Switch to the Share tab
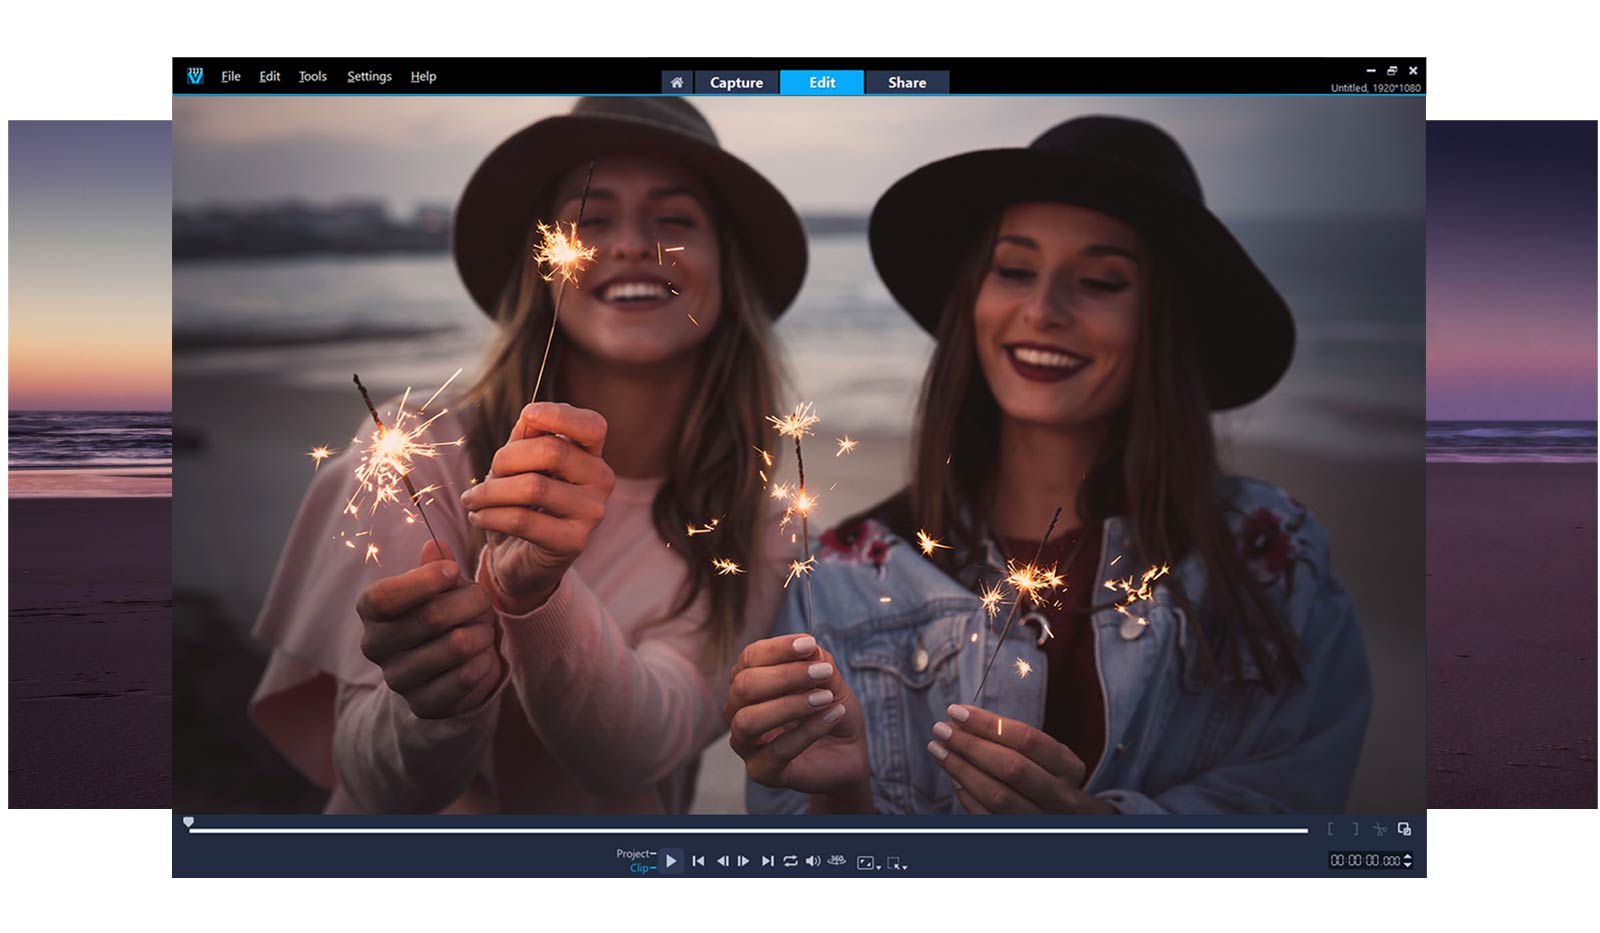 [906, 83]
